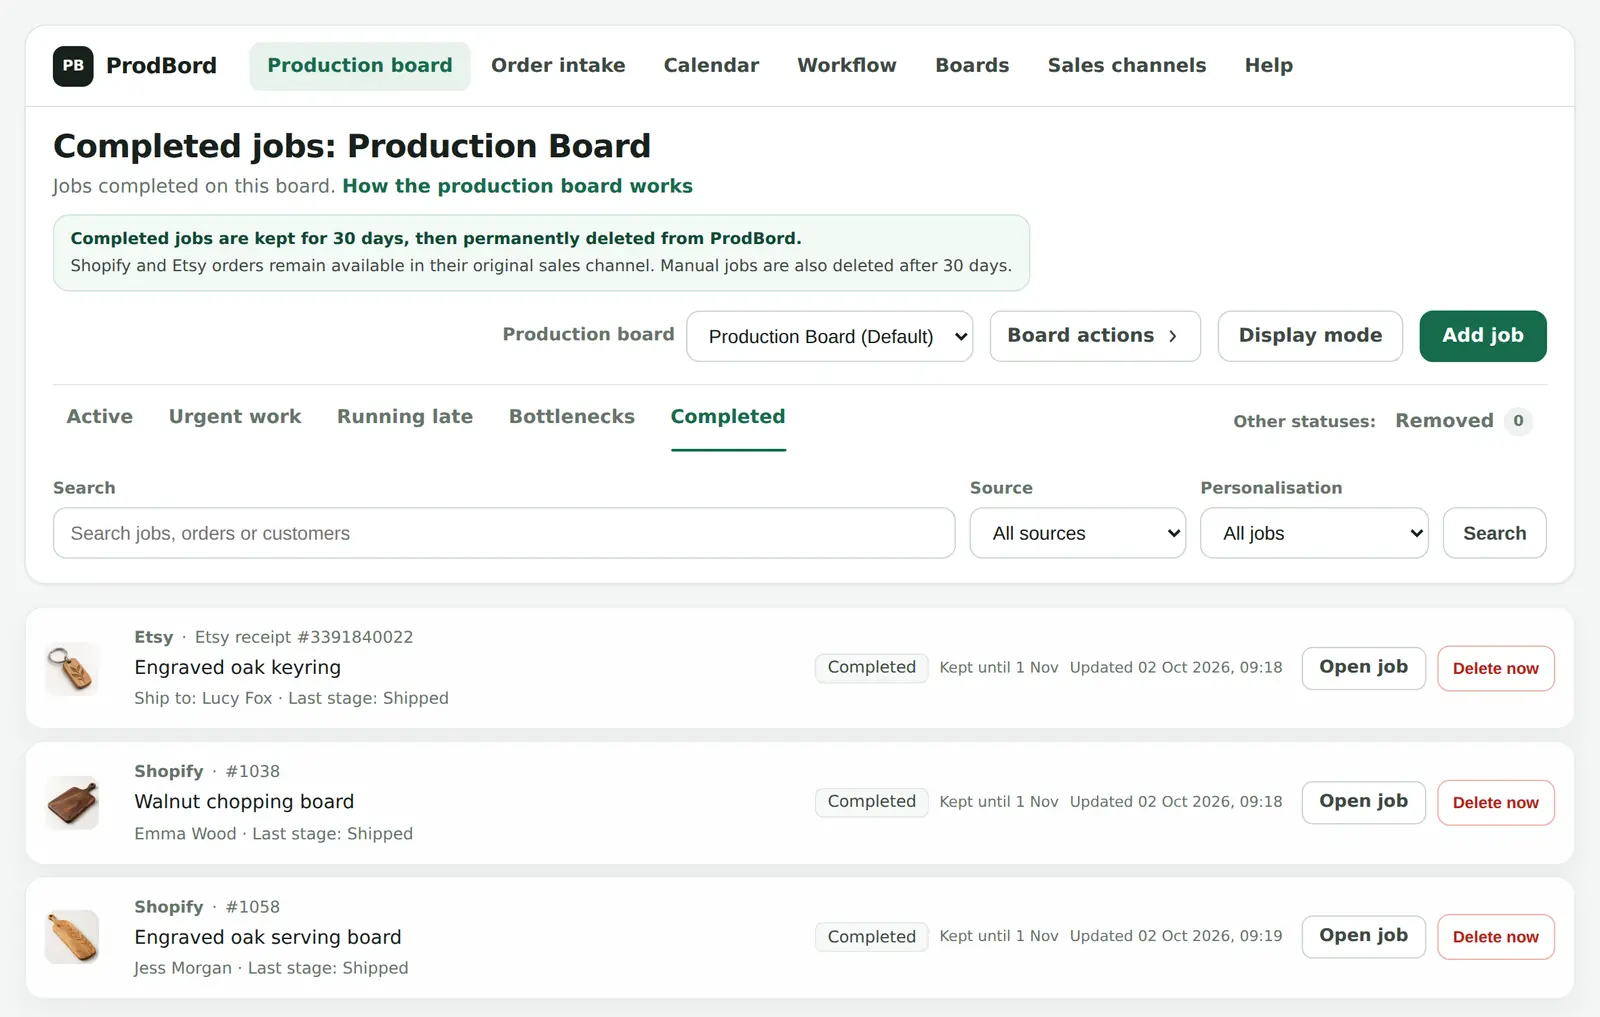
Task: Expand the Board actions menu
Action: 1095,336
